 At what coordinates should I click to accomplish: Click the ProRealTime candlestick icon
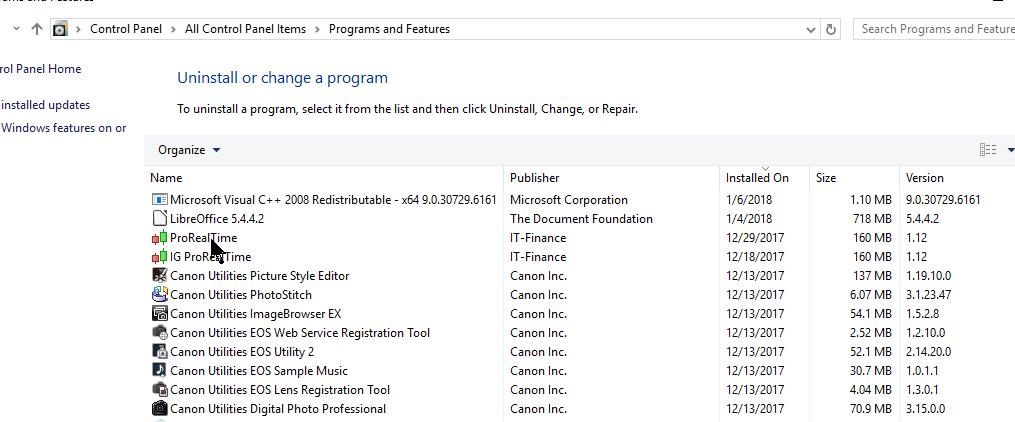click(x=160, y=238)
